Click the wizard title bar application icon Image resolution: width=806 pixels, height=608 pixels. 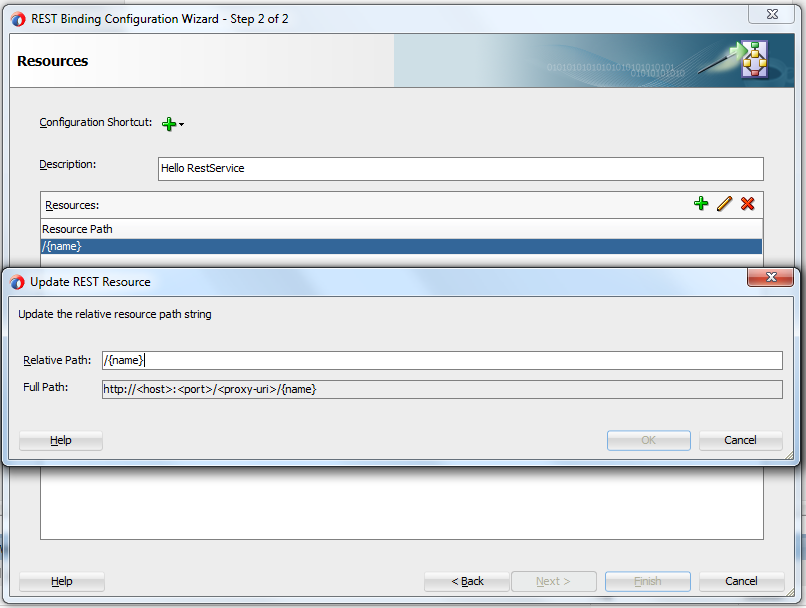pyautogui.click(x=17, y=20)
